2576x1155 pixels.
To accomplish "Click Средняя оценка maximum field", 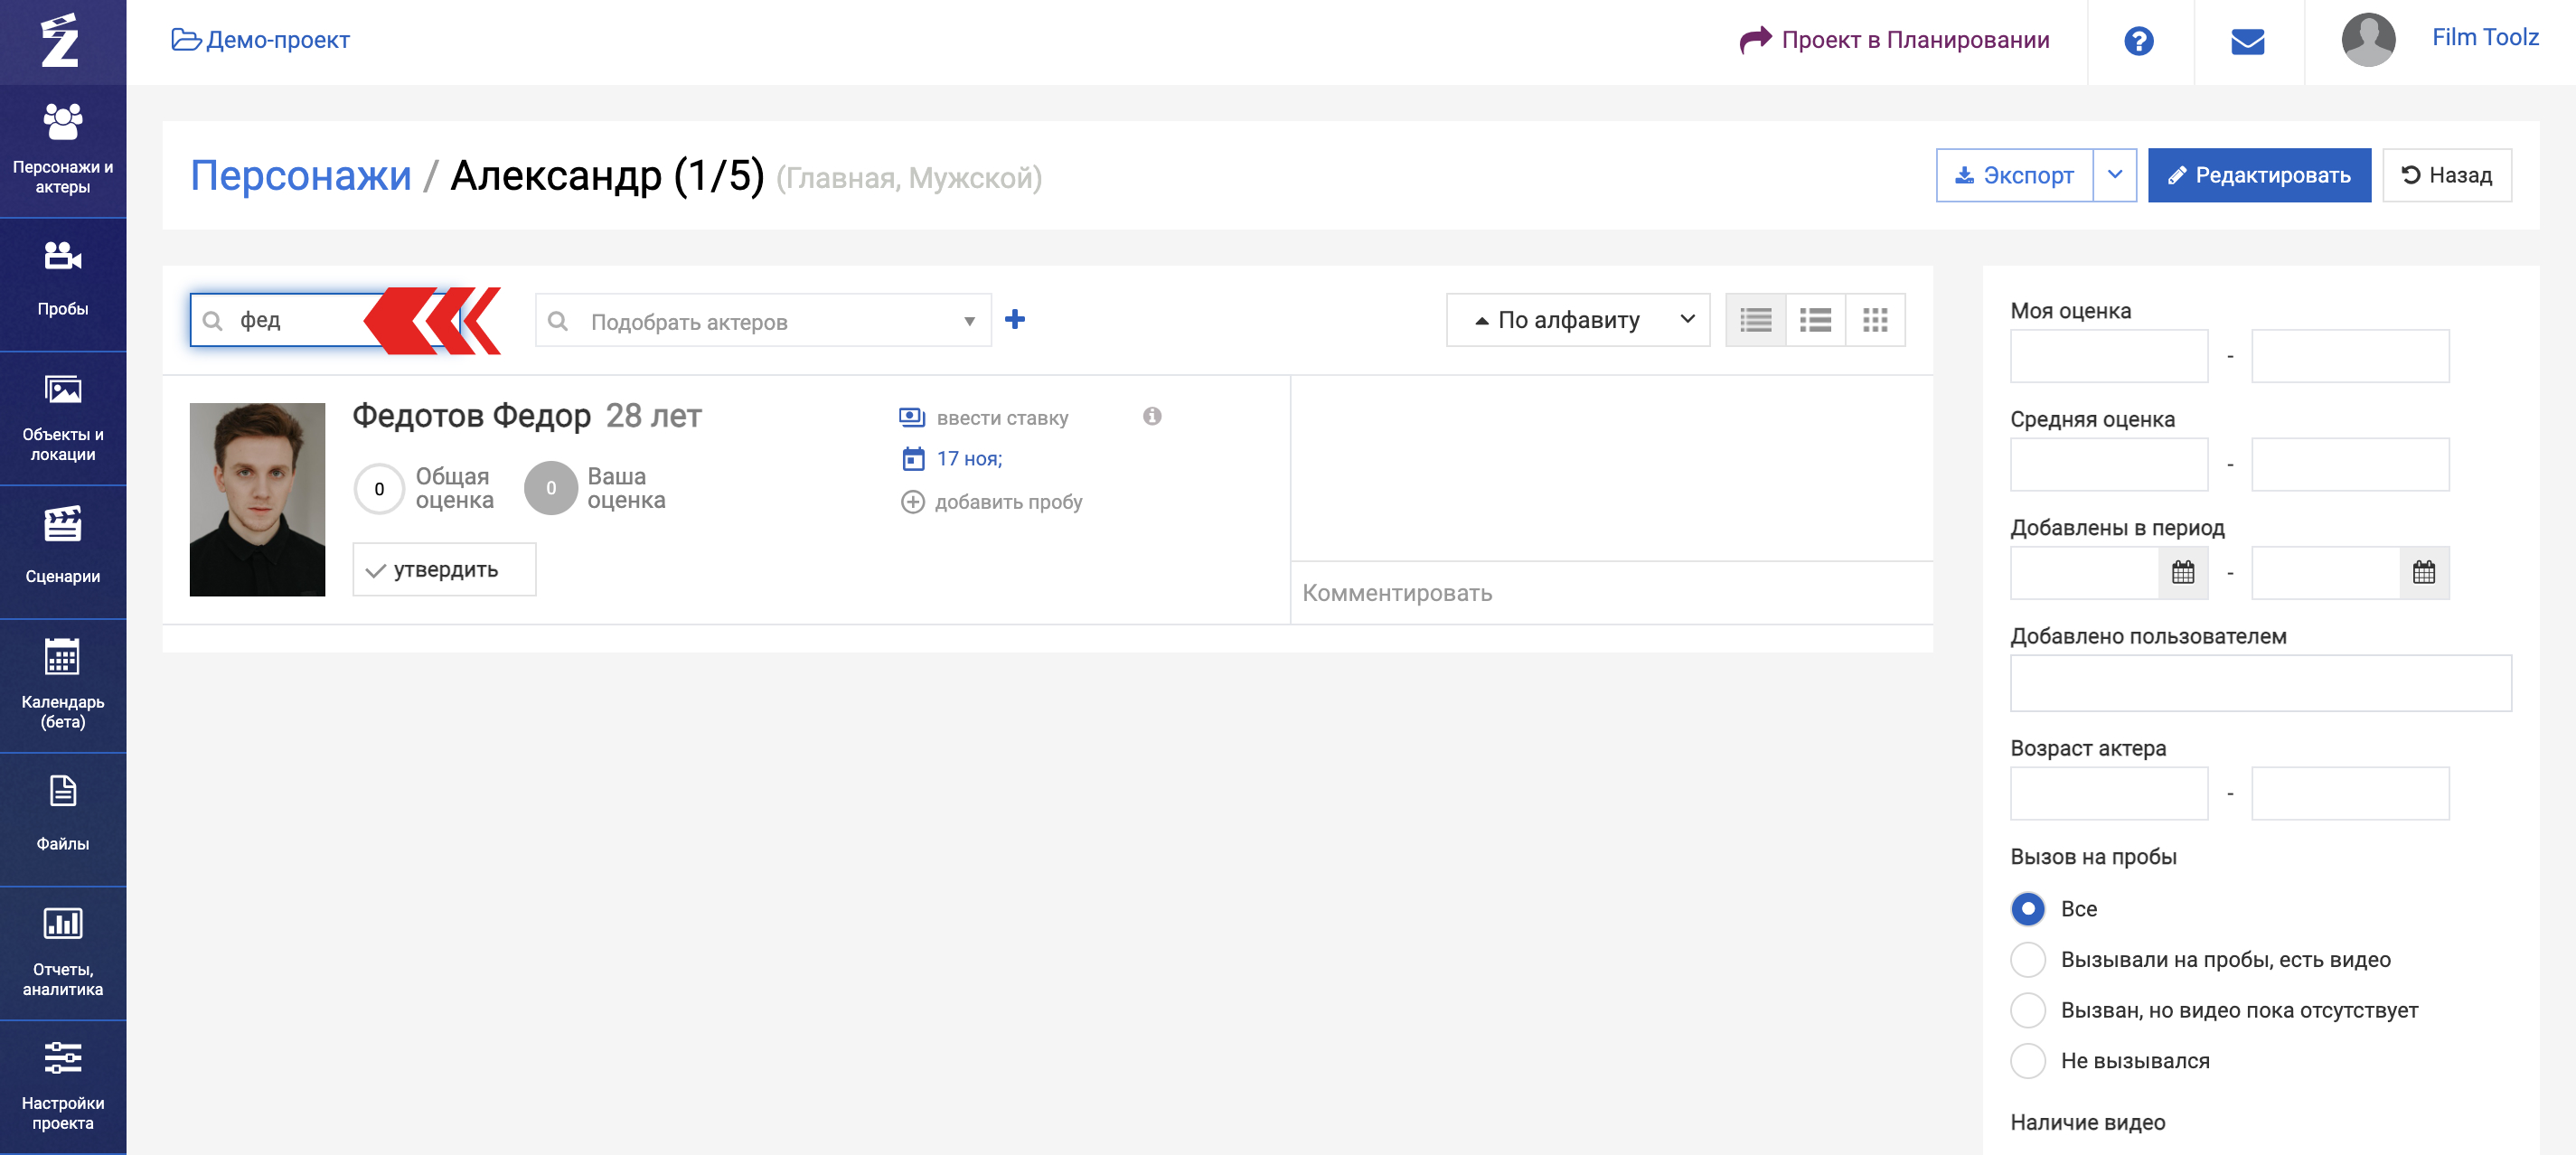I will tap(2349, 464).
